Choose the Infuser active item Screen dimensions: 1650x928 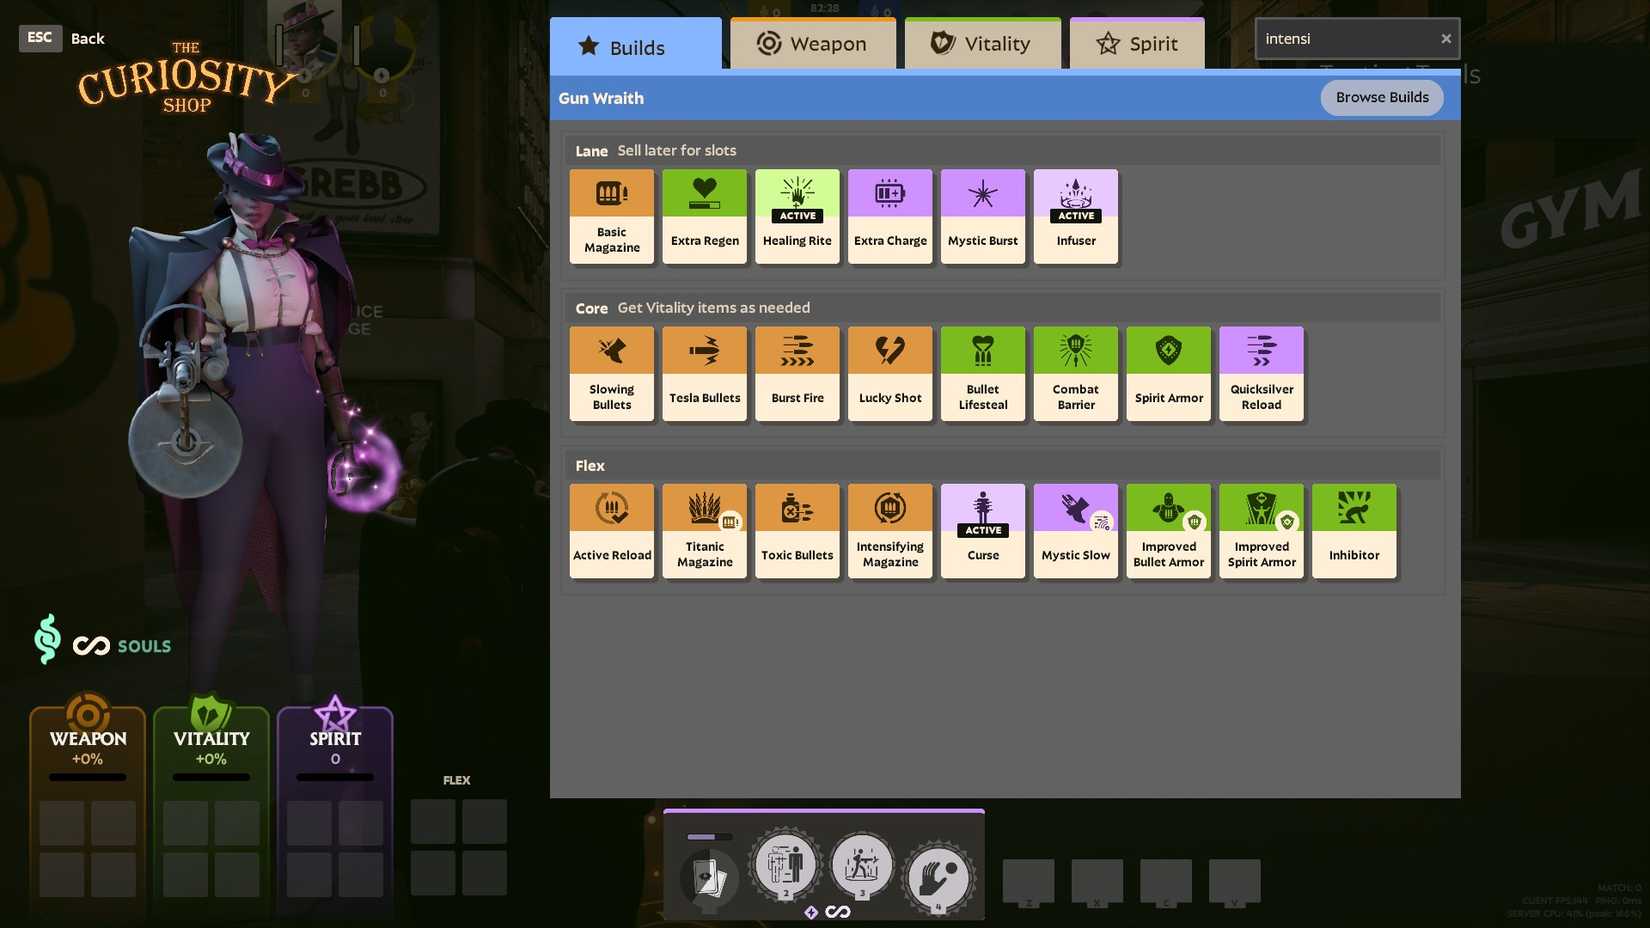[x=1075, y=216]
